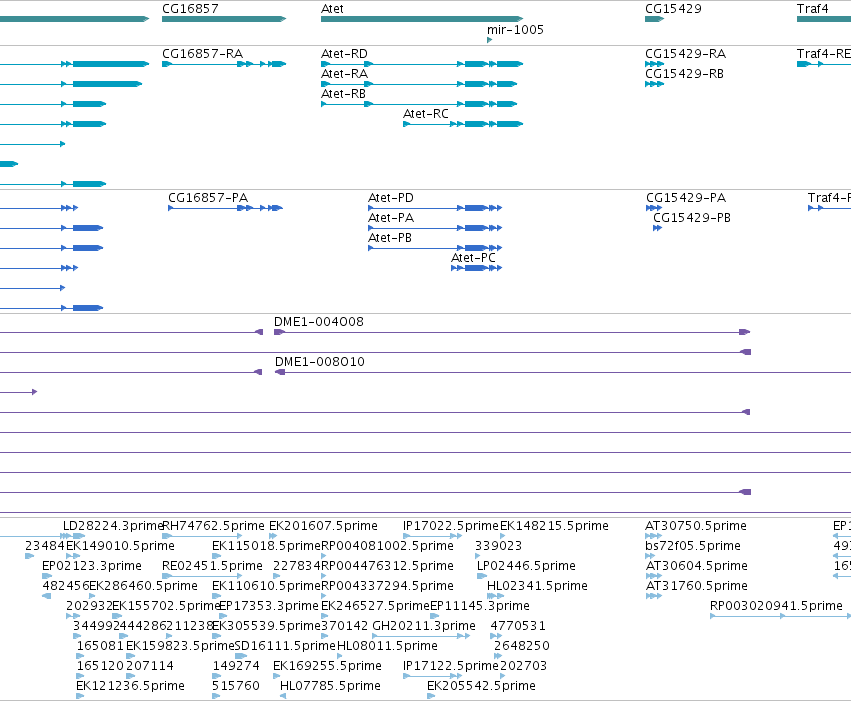This screenshot has width=851, height=701.
Task: Click EST IP17022.5prime
Action: pos(450,526)
